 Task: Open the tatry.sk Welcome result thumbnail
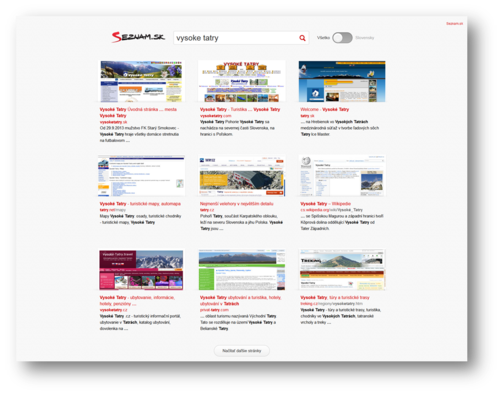342,81
